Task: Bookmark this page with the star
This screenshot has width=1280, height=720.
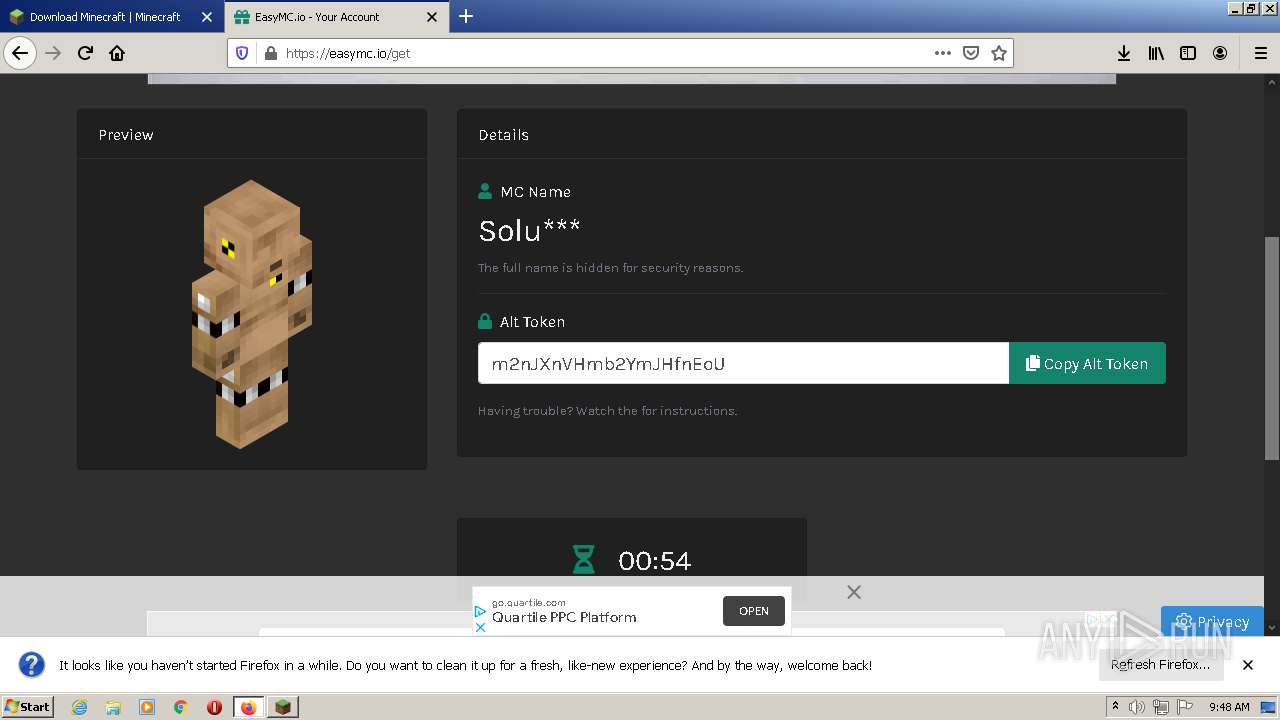Action: click(x=998, y=53)
